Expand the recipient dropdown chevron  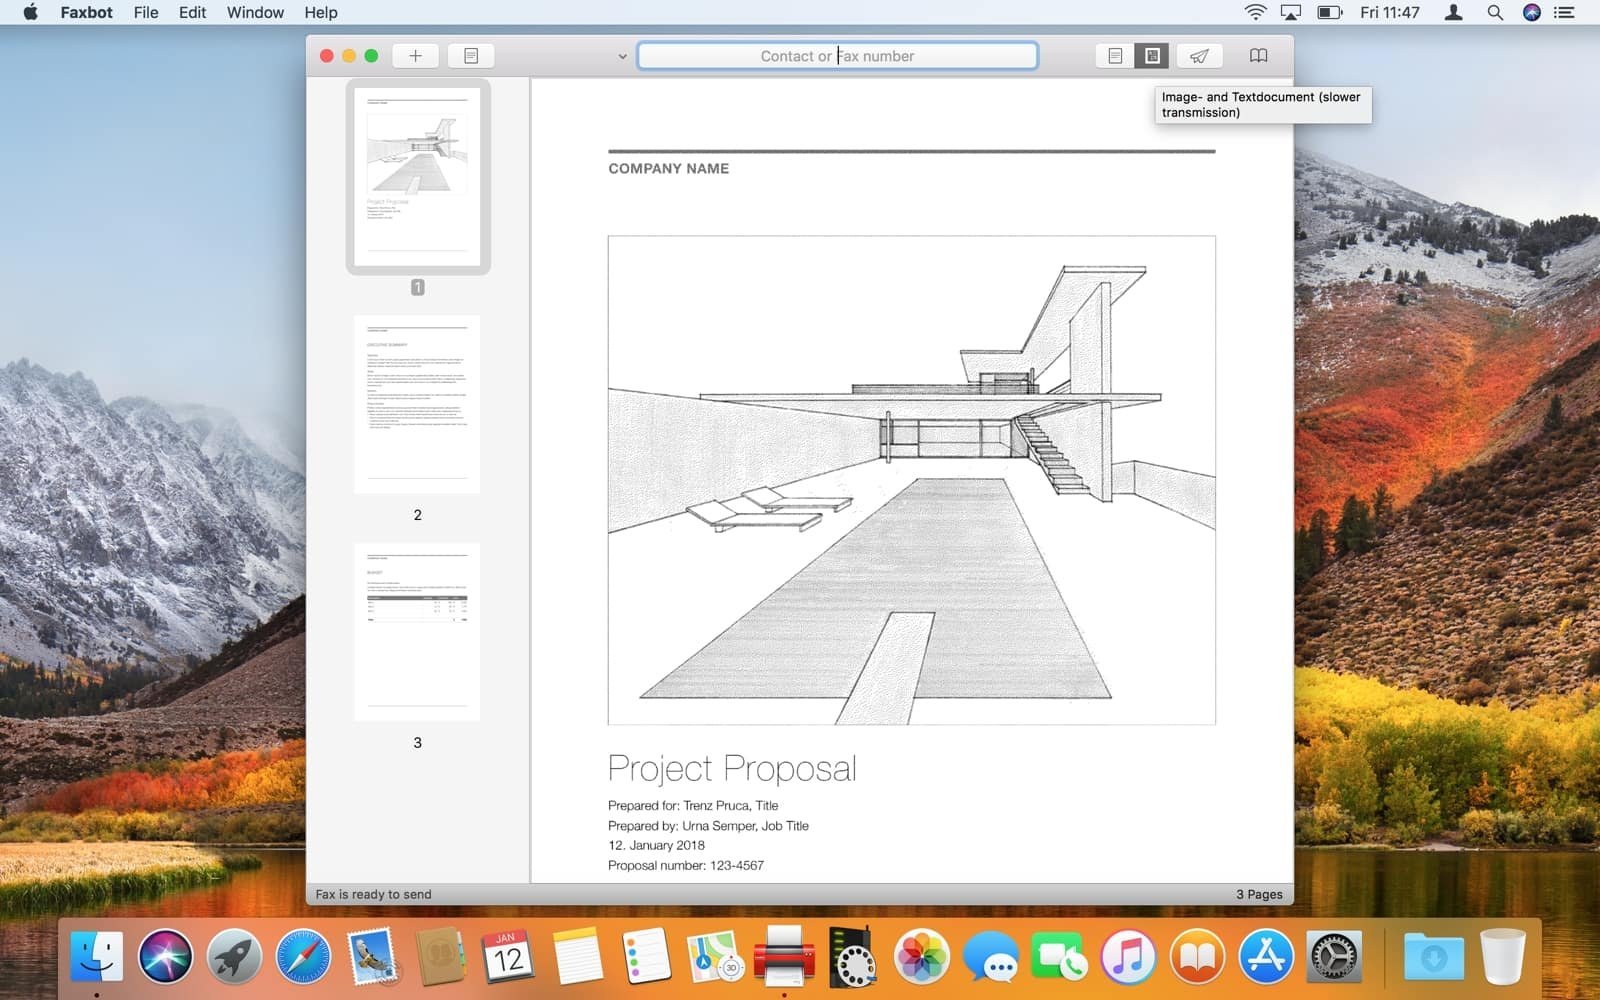[622, 57]
